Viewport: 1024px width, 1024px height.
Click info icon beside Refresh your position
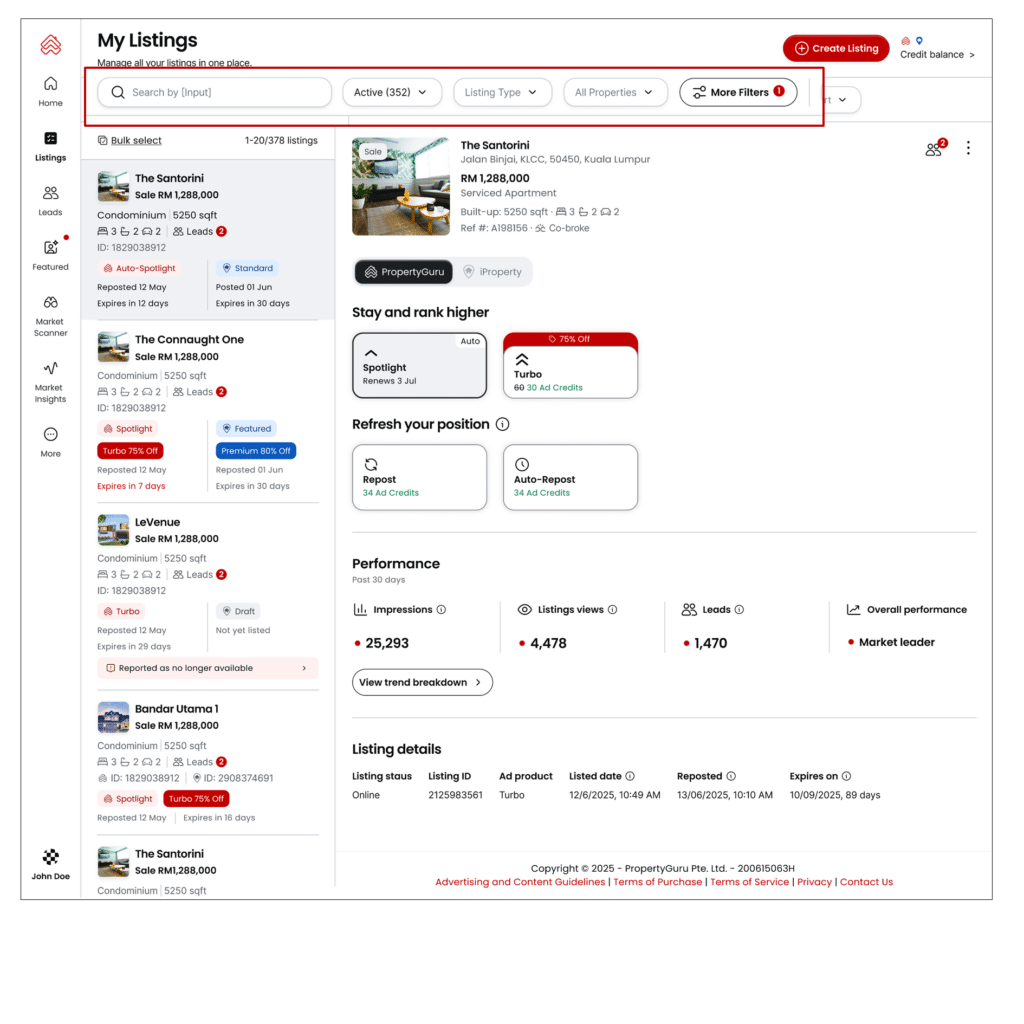click(x=503, y=424)
